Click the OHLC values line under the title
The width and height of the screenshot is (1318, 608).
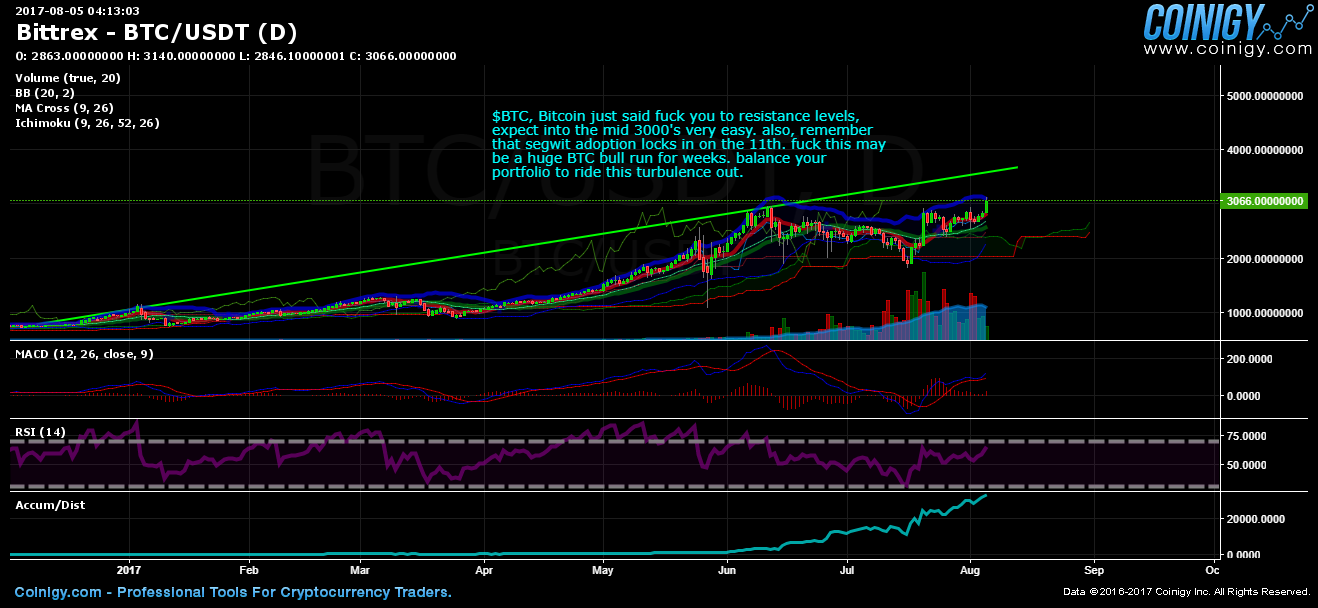[236, 56]
